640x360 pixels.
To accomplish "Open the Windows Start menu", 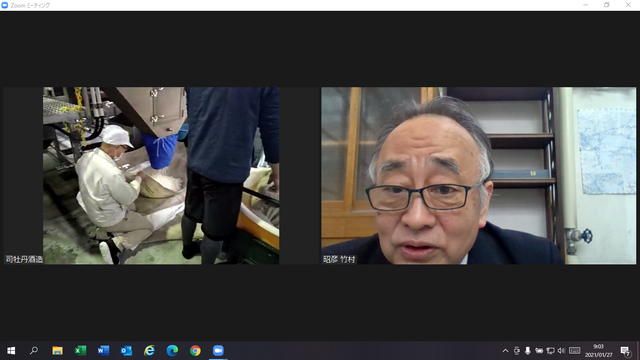I will [11, 351].
